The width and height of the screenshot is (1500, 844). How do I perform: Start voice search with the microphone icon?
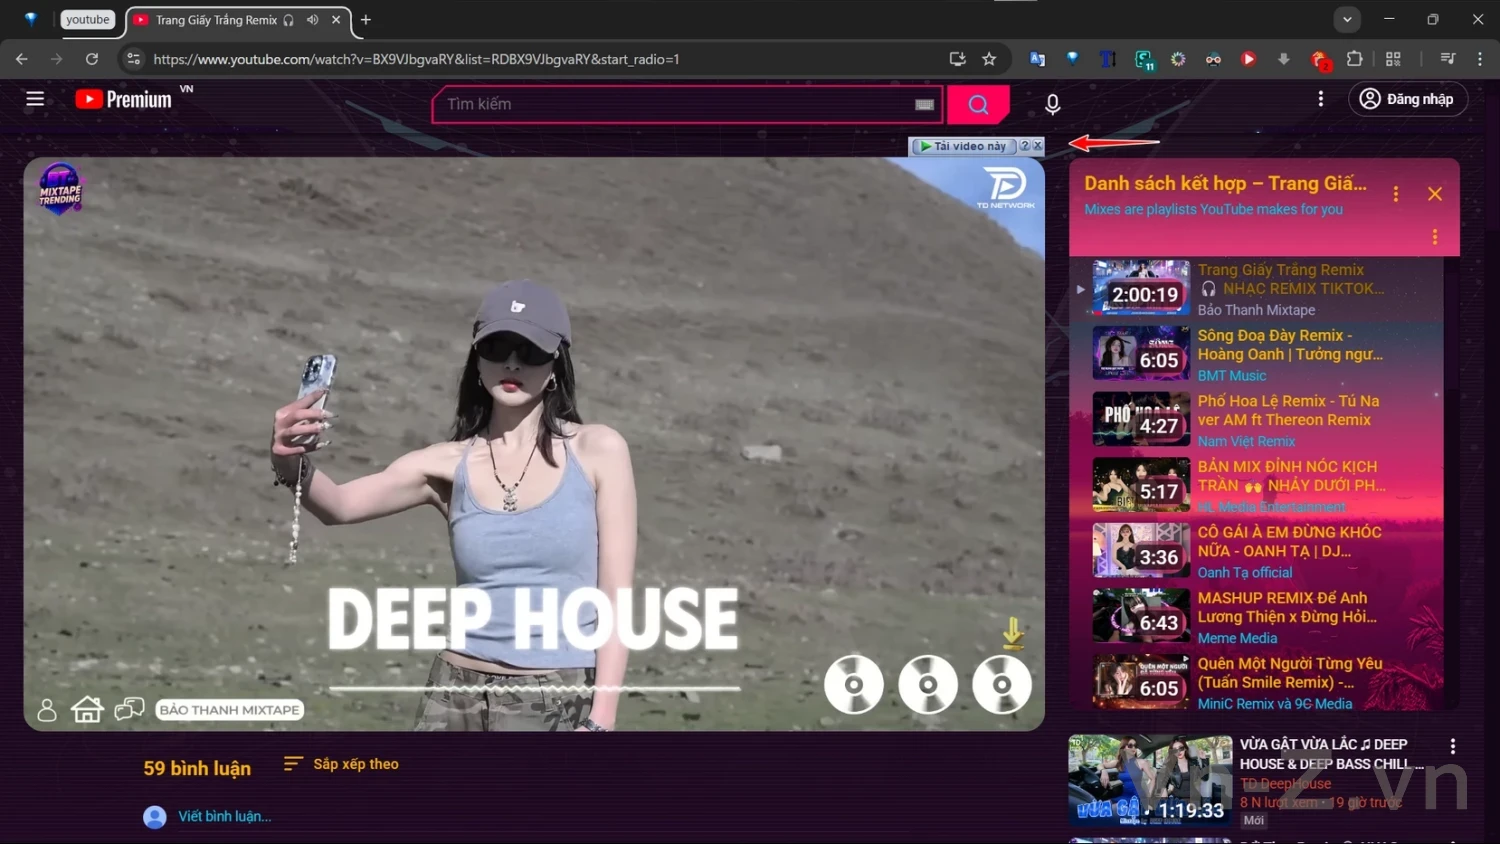[1052, 104]
